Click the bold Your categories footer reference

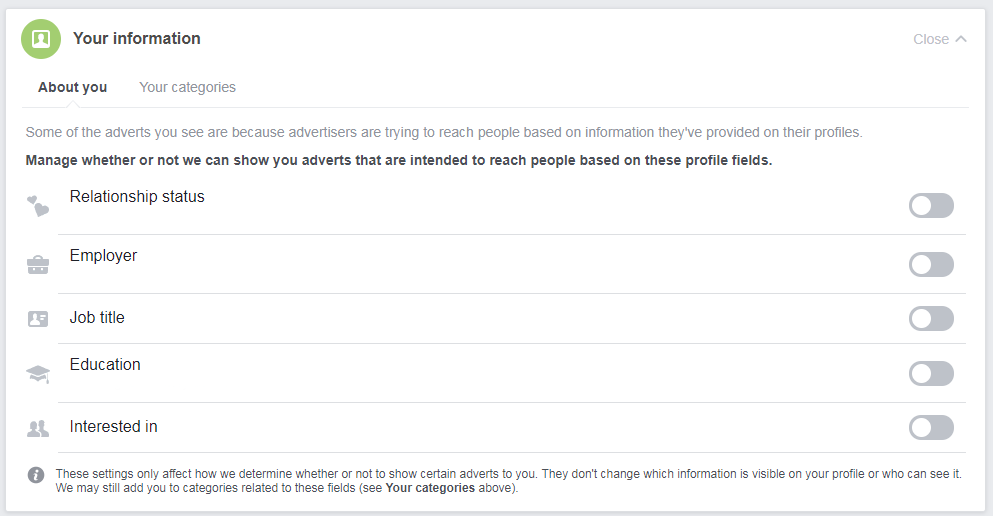[x=430, y=489]
